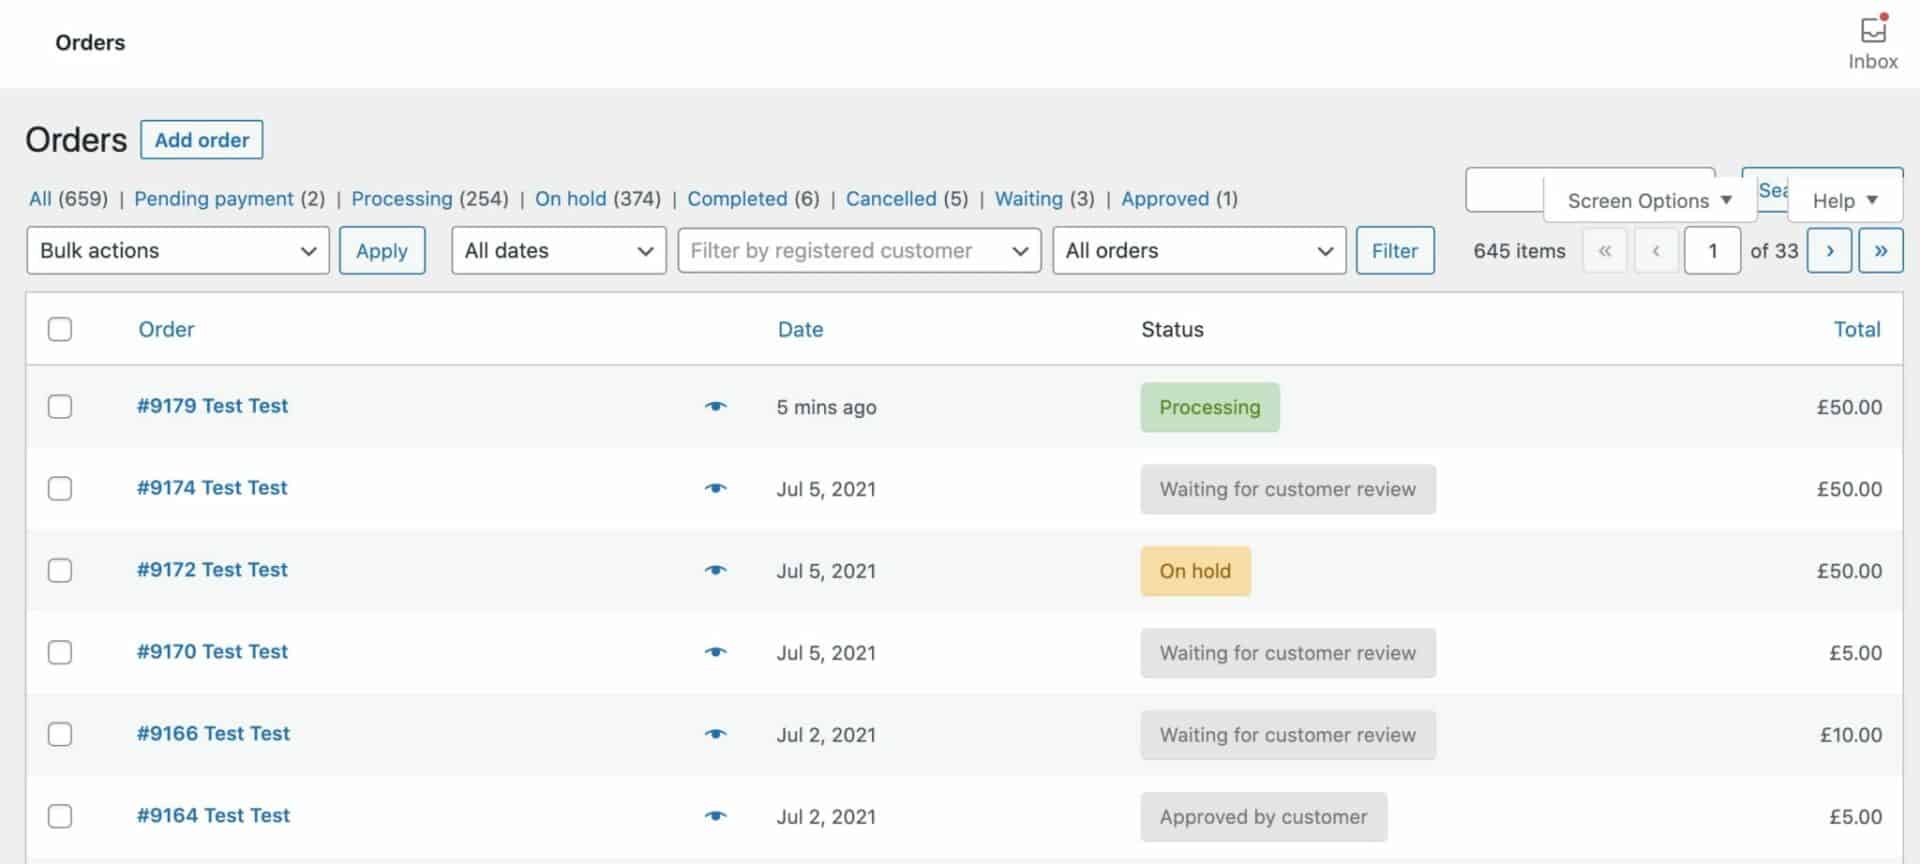1920x864 pixels.
Task: Select checkbox for order #9174
Action: 60,488
